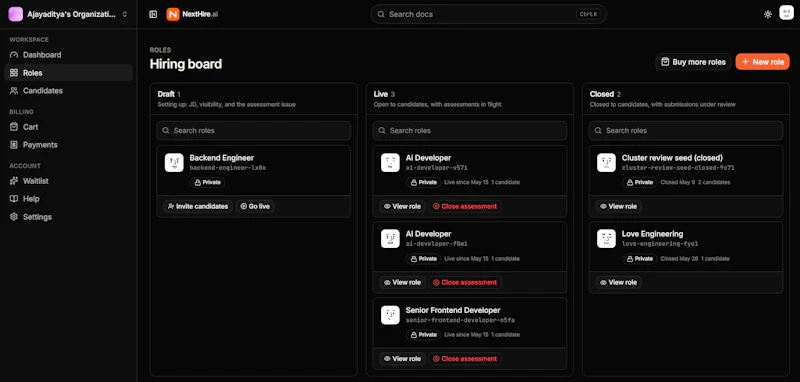800x382 pixels.
Task: Click Invite candidates for Backend Engineer
Action: (x=198, y=207)
